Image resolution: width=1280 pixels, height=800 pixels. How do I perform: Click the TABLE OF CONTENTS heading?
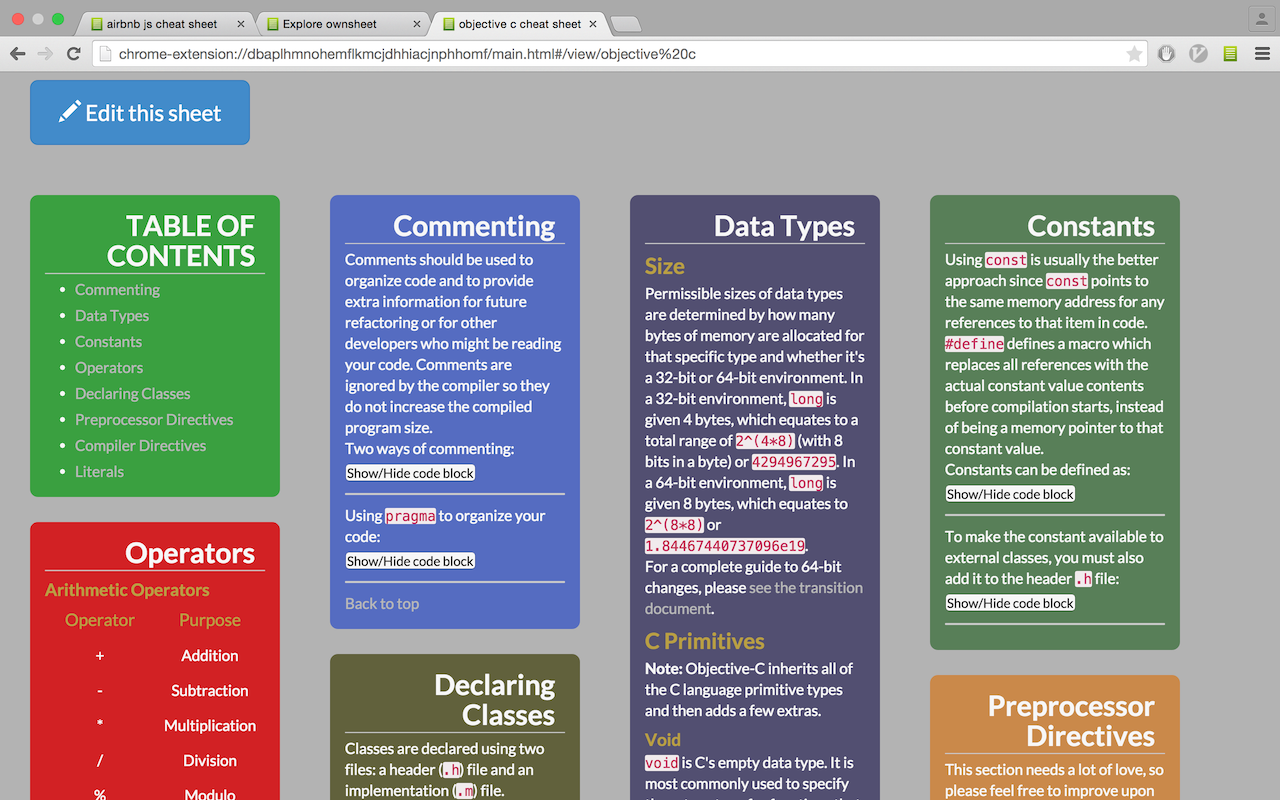pyautogui.click(x=181, y=241)
